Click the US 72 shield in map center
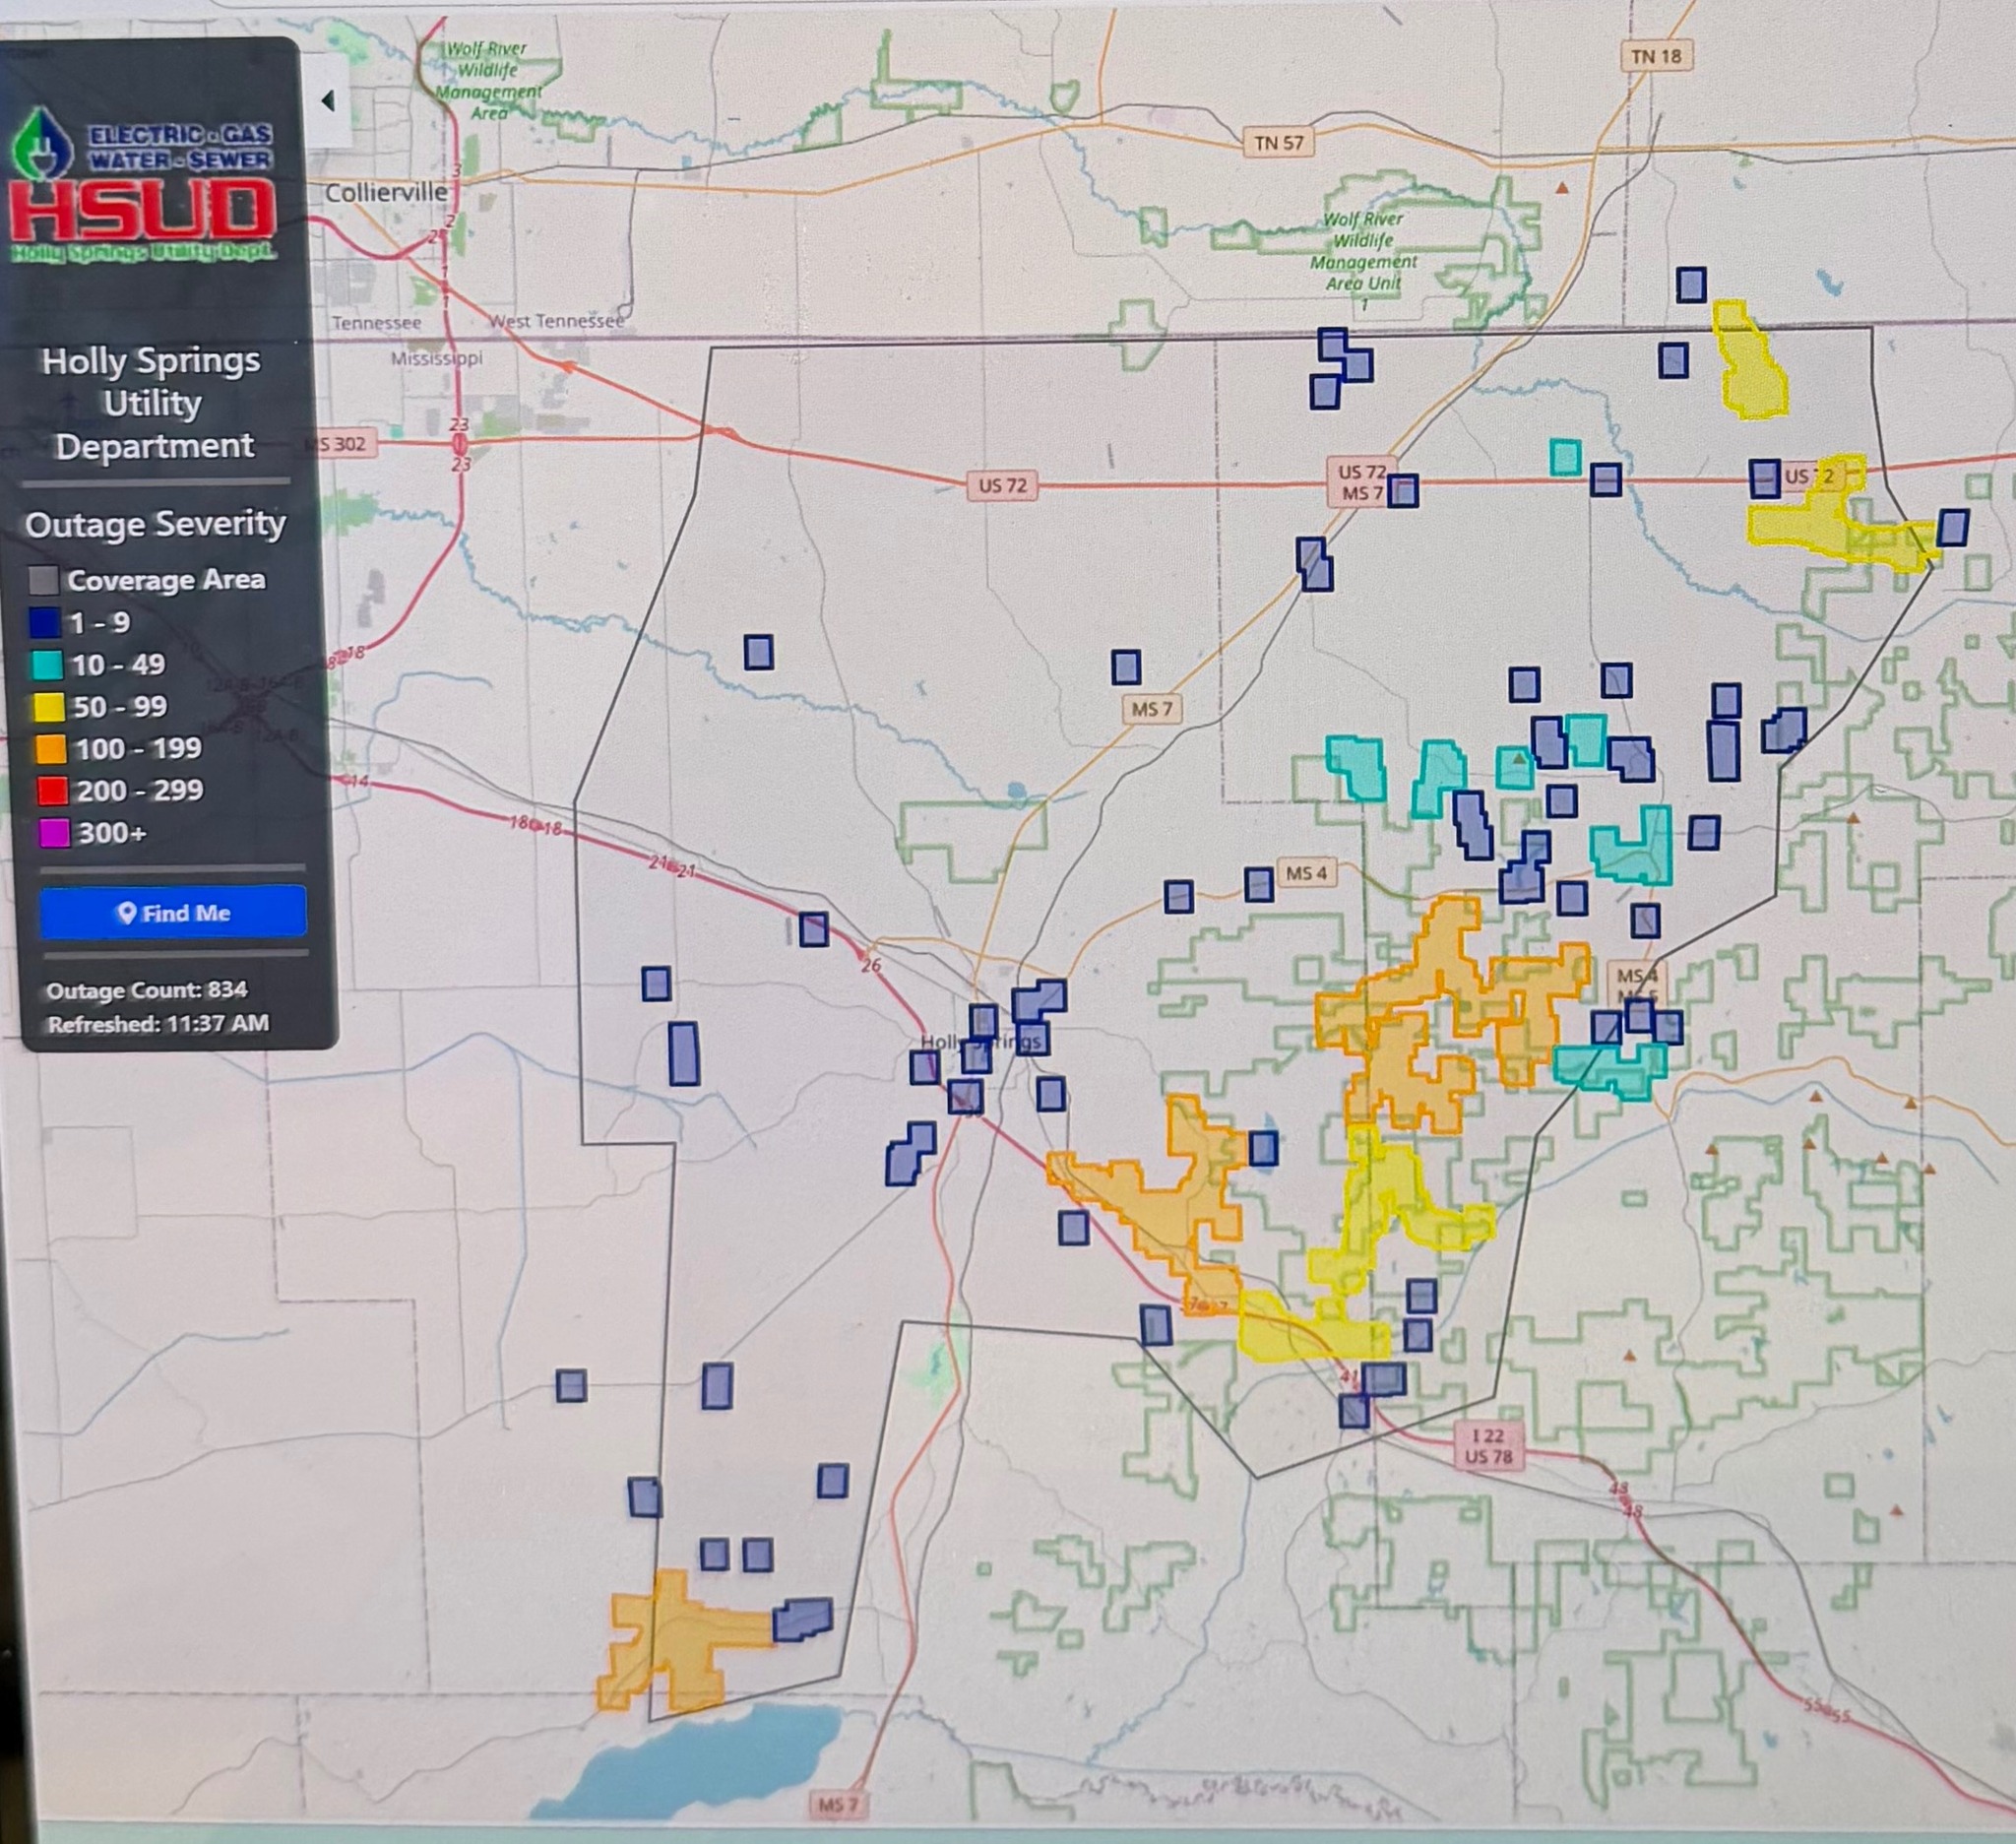Screen dimensions: 2016x1844 (x=1002, y=486)
